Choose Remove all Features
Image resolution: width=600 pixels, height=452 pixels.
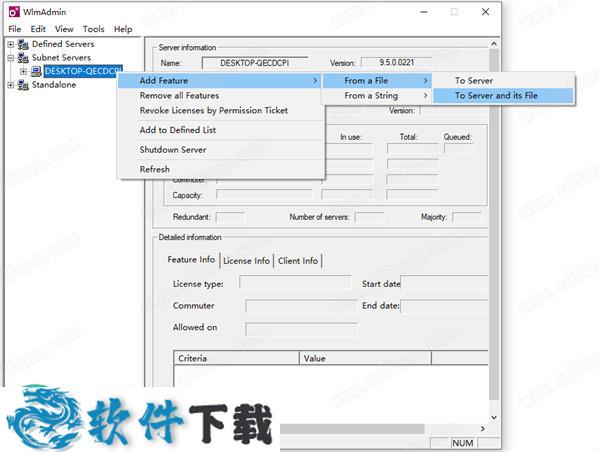pyautogui.click(x=221, y=96)
